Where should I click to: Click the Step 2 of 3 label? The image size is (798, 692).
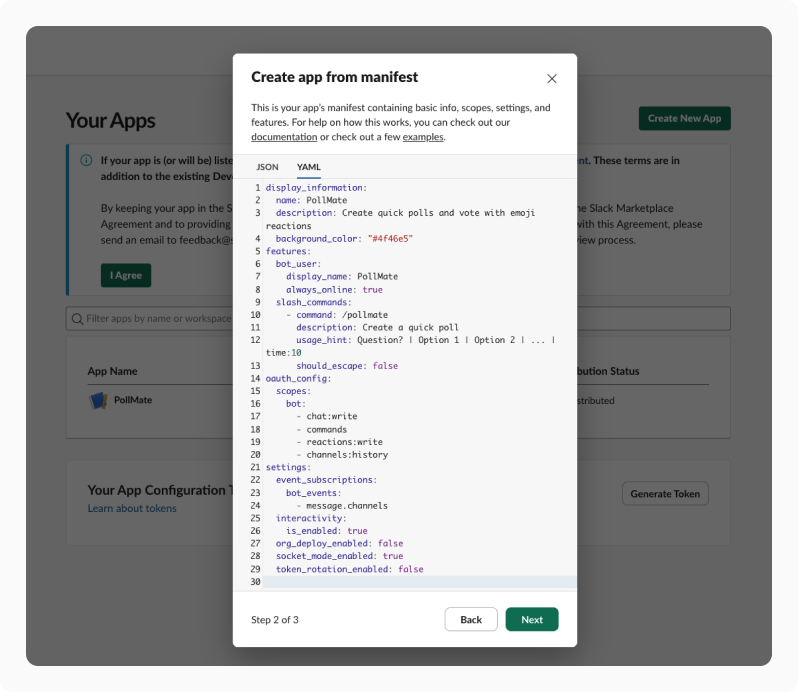[x=275, y=620]
